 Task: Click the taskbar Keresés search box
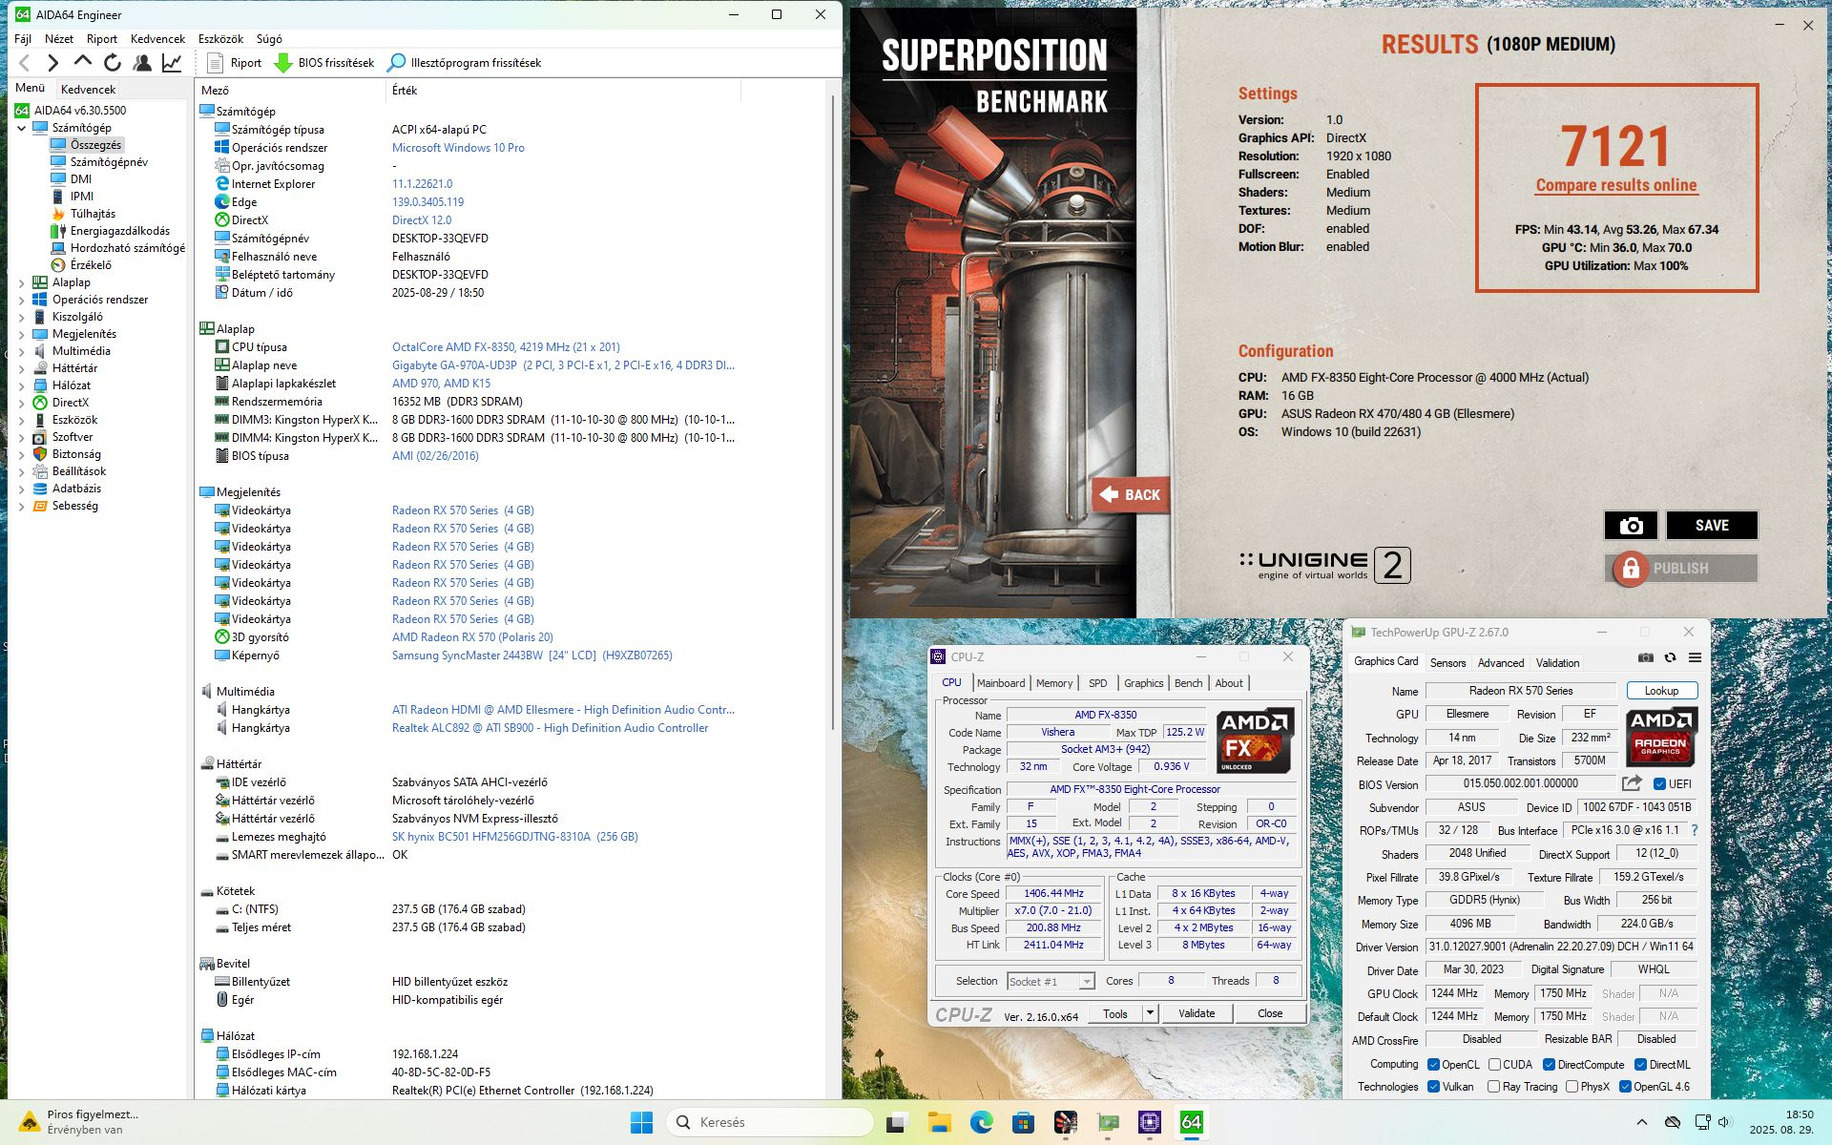click(768, 1122)
